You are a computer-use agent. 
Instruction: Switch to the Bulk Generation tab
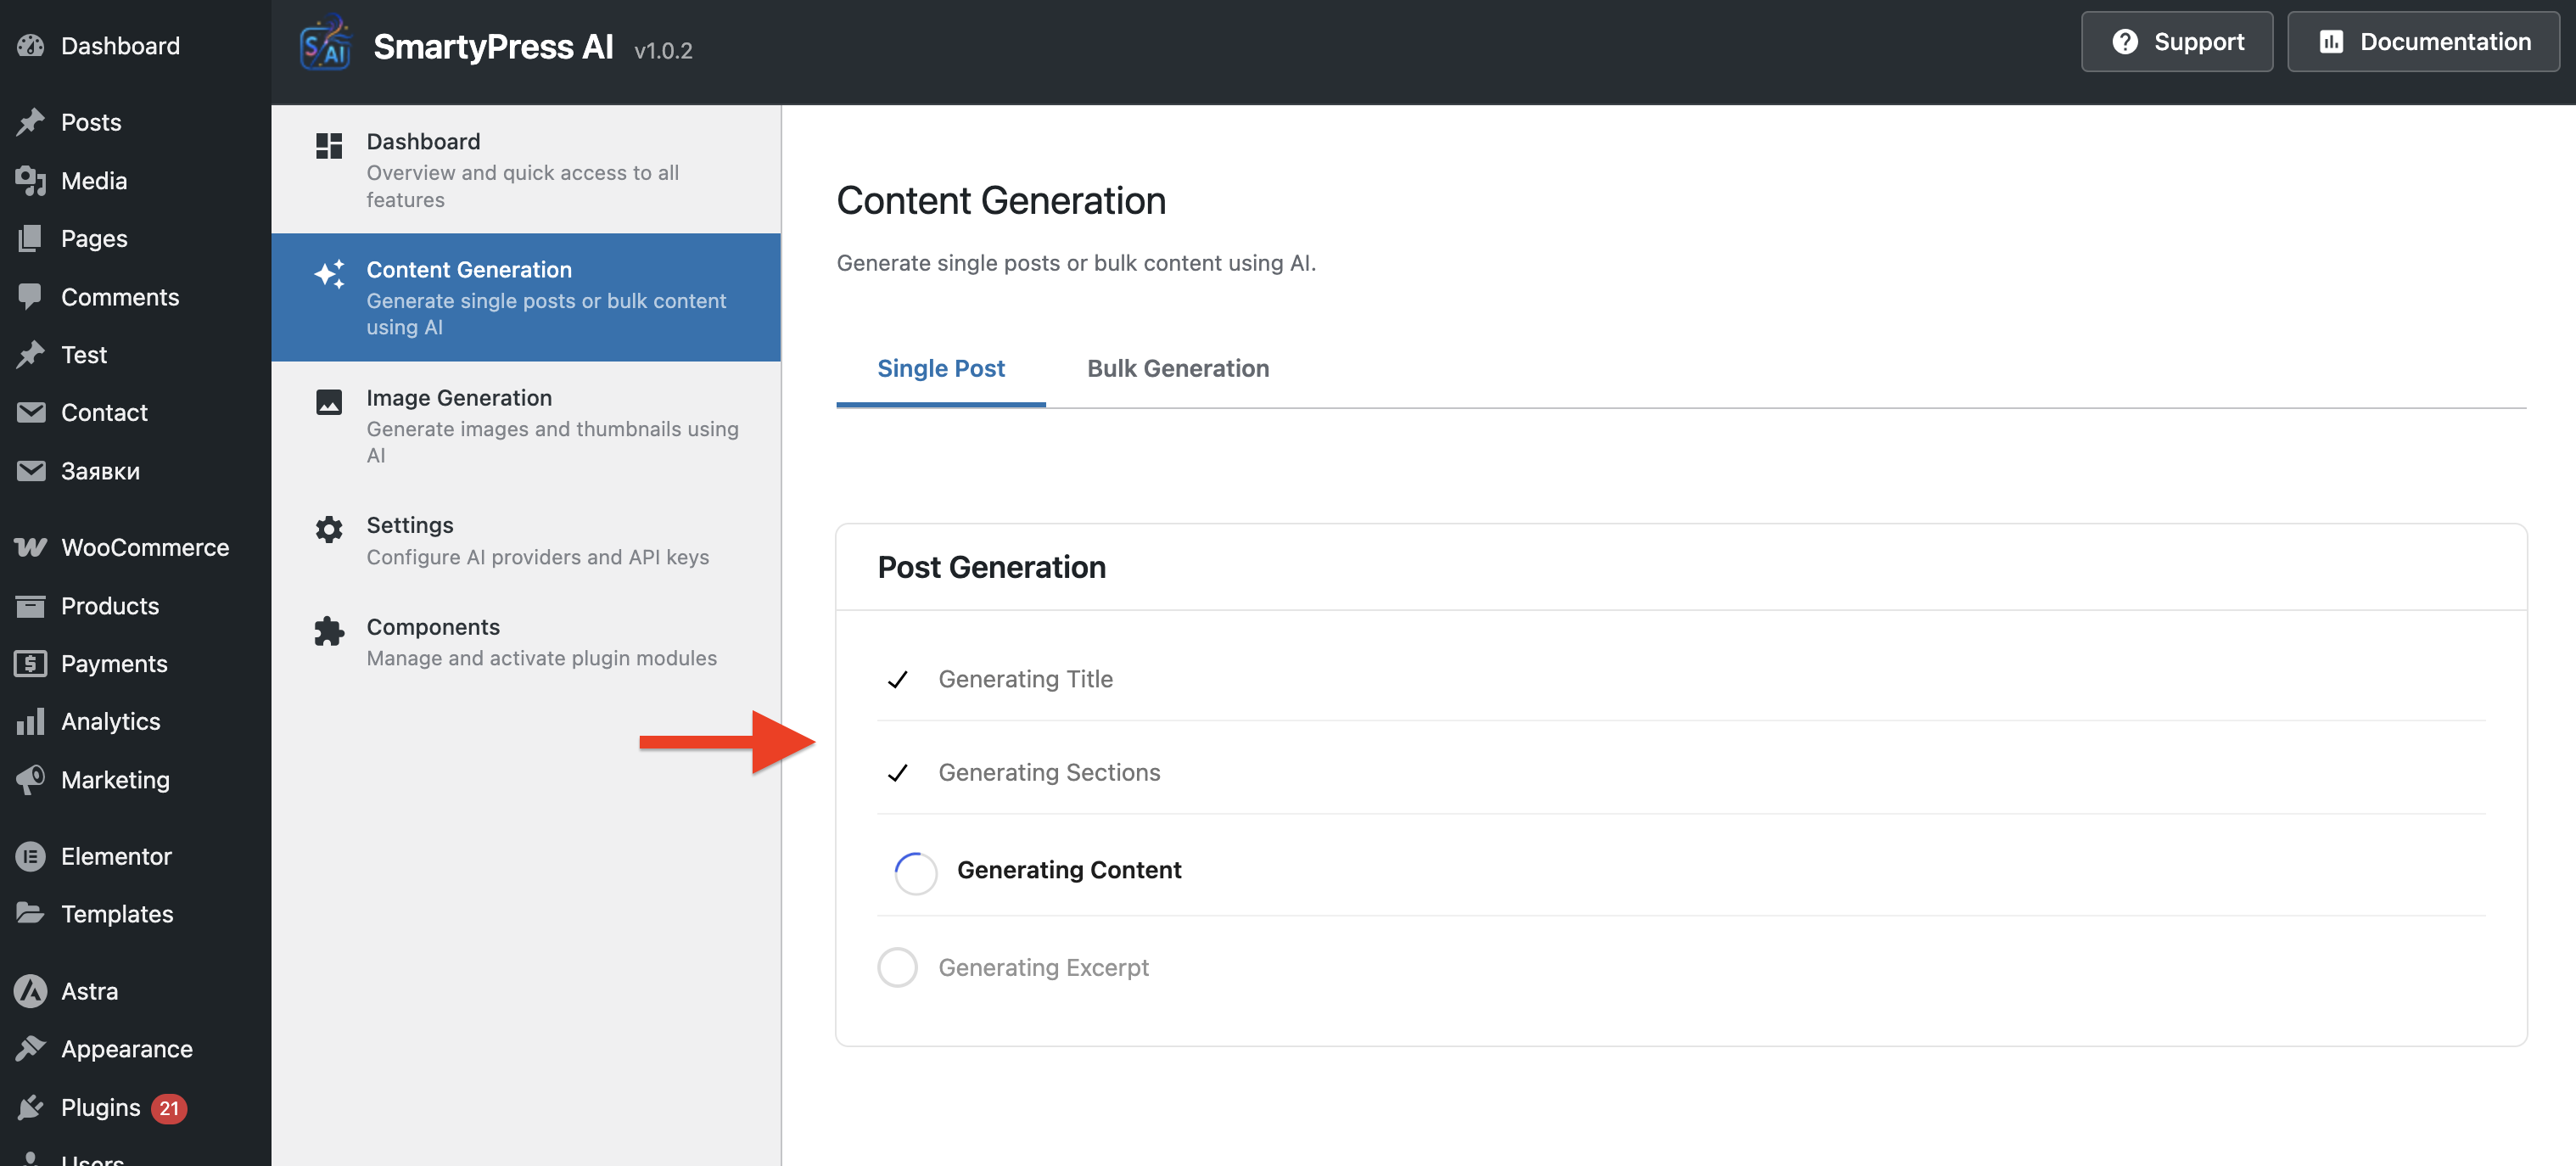(1177, 368)
